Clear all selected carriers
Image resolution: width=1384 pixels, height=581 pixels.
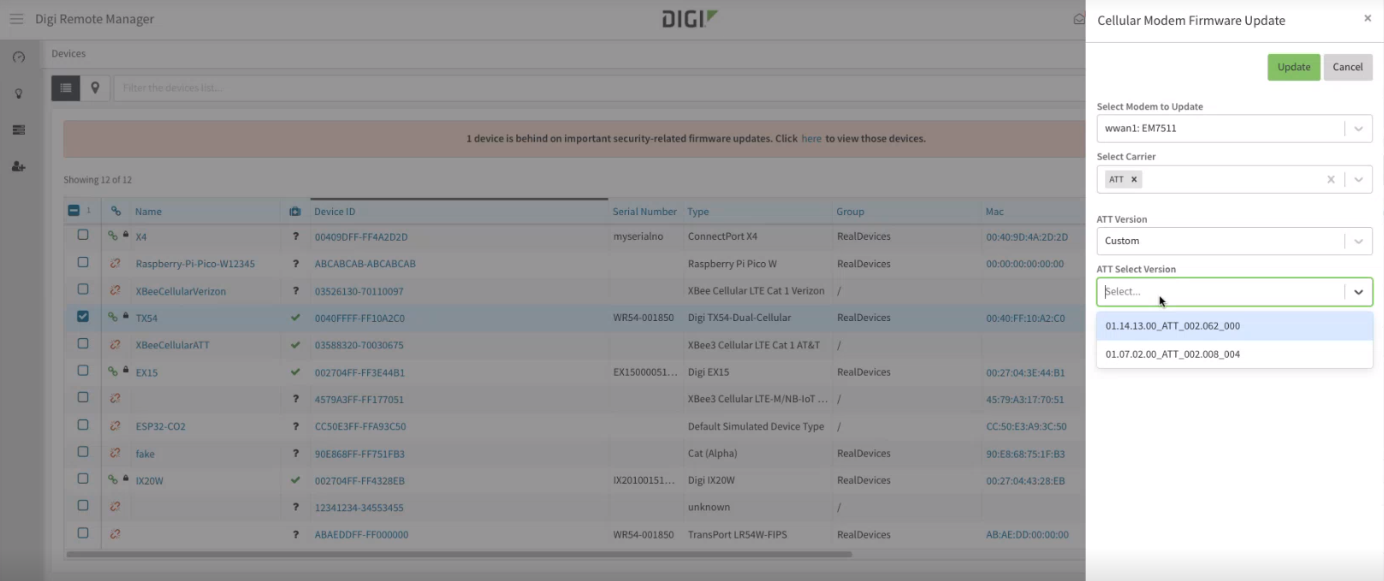[1330, 180]
